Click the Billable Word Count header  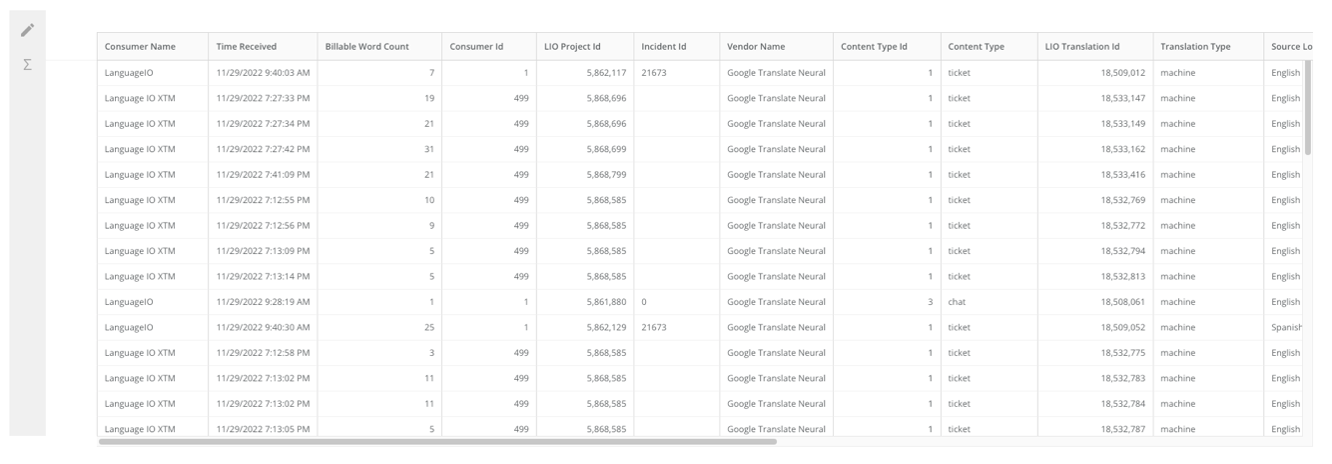pyautogui.click(x=367, y=47)
